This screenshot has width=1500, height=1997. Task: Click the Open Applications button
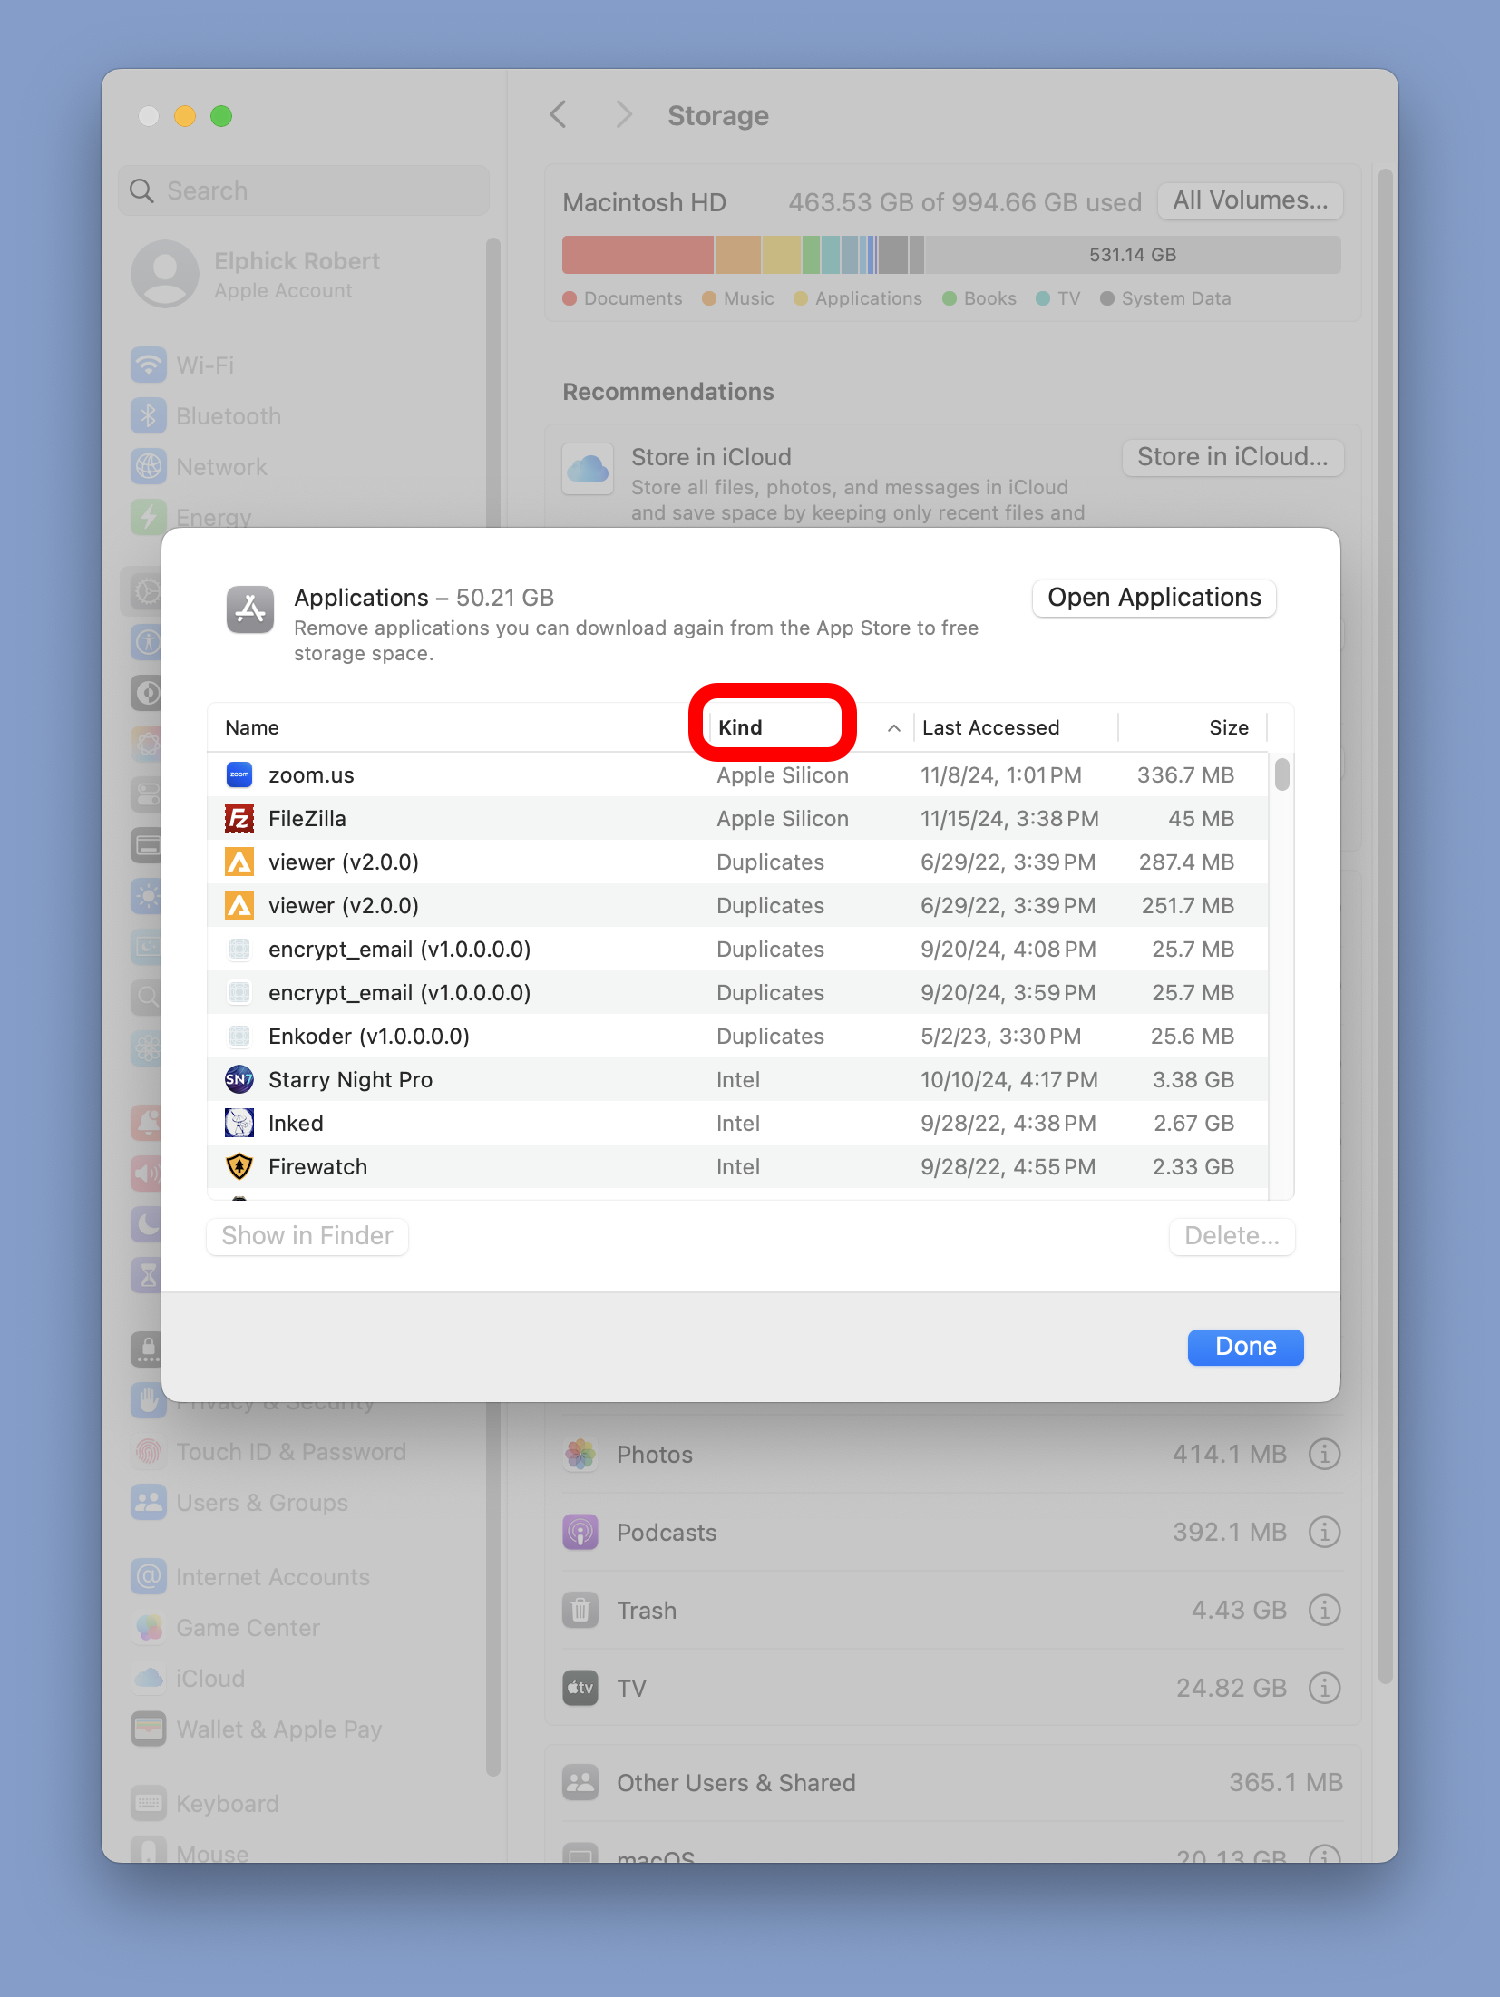[x=1154, y=598]
